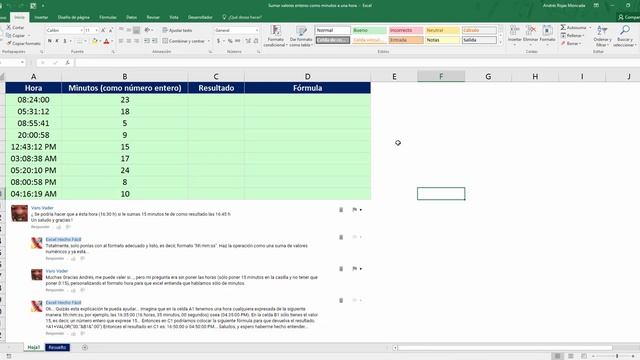Open the font size 11 dropdown

coord(96,31)
